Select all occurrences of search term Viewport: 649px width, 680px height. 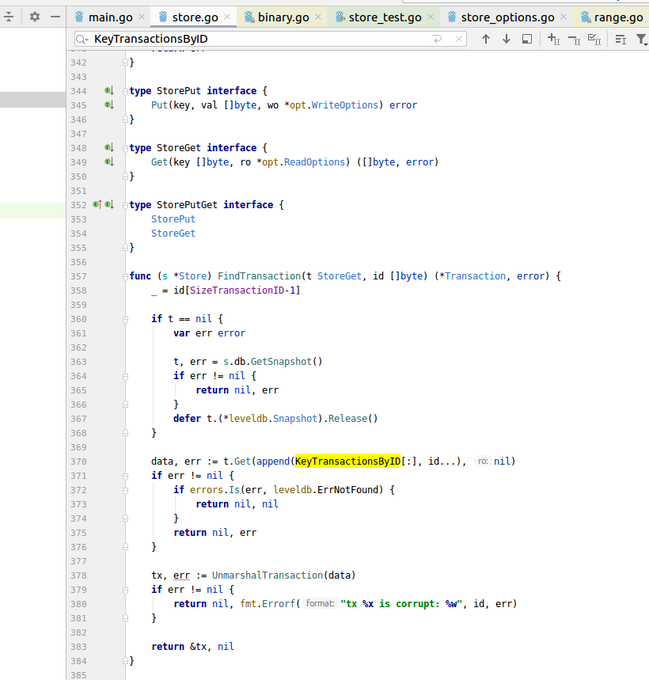(x=594, y=39)
